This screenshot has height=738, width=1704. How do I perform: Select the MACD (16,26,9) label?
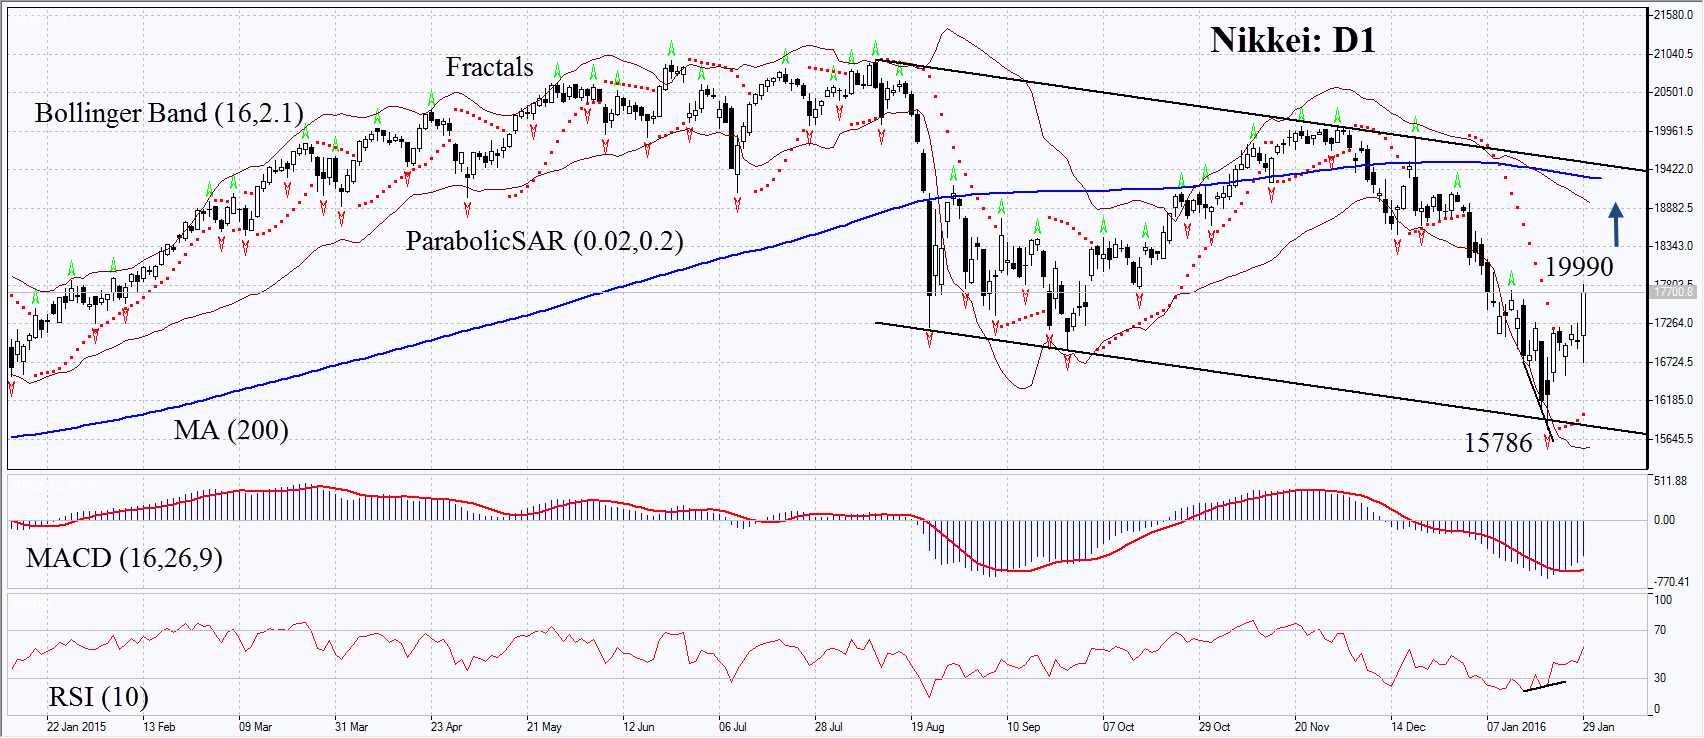click(x=124, y=558)
